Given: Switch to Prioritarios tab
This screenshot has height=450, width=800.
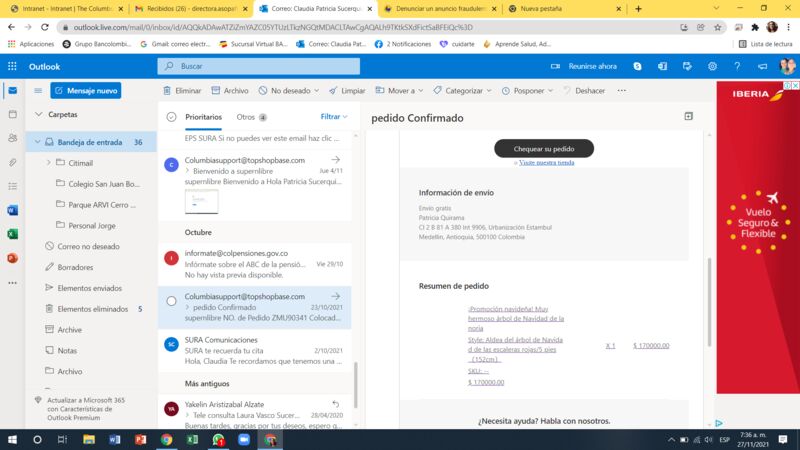Looking at the screenshot, I should click(x=203, y=117).
